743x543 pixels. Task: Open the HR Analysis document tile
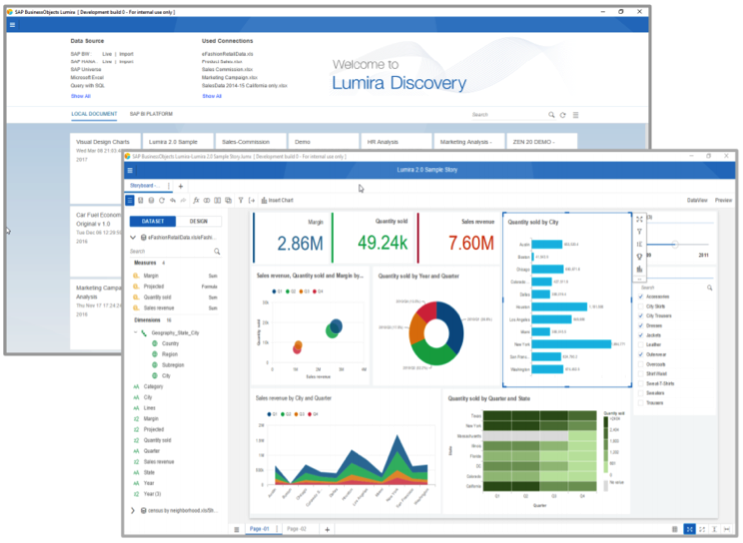tap(396, 142)
